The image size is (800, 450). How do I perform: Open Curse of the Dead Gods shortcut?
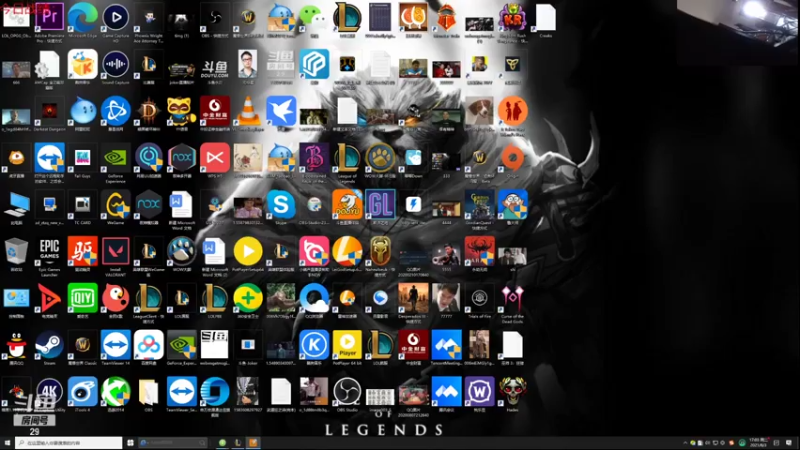512,298
